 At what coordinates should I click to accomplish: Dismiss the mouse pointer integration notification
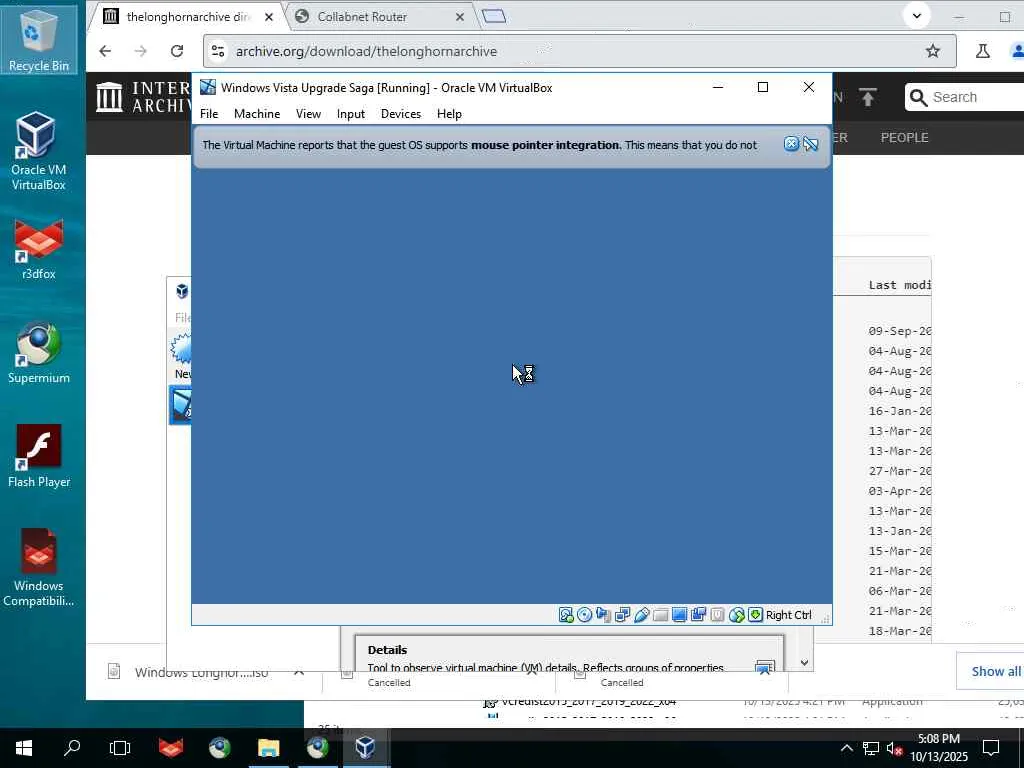791,144
